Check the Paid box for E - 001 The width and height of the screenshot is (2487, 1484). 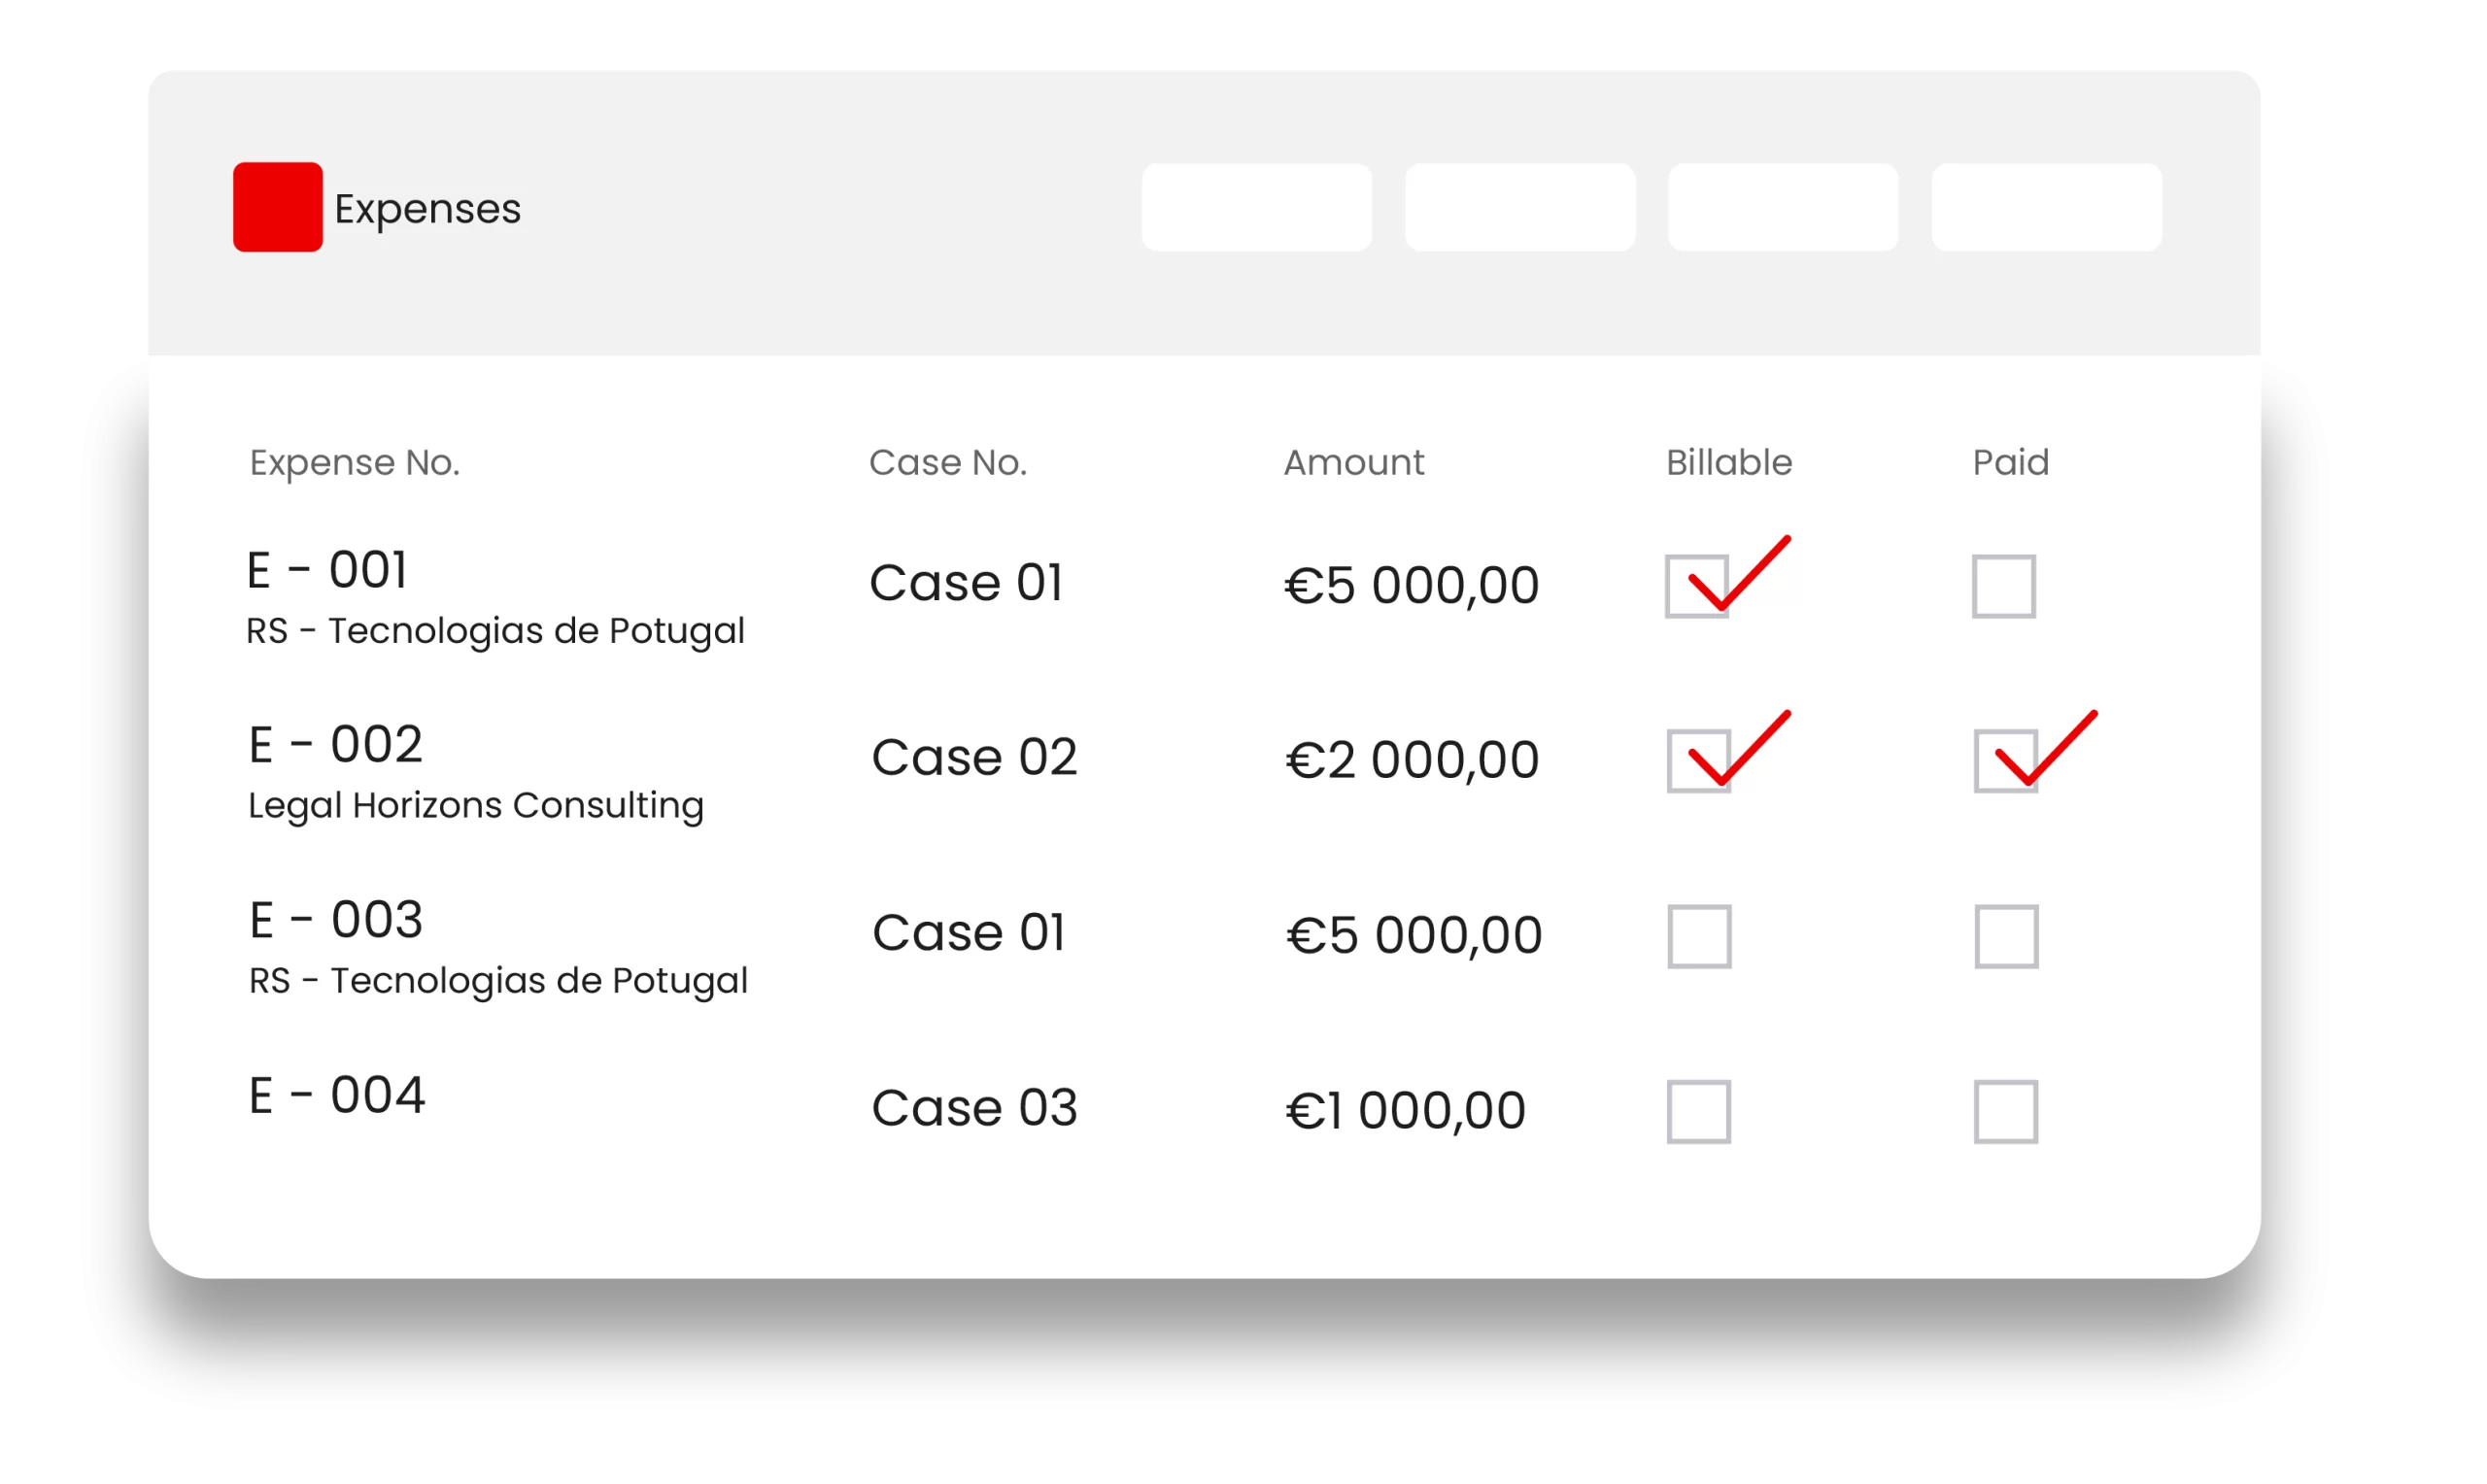tap(2003, 586)
